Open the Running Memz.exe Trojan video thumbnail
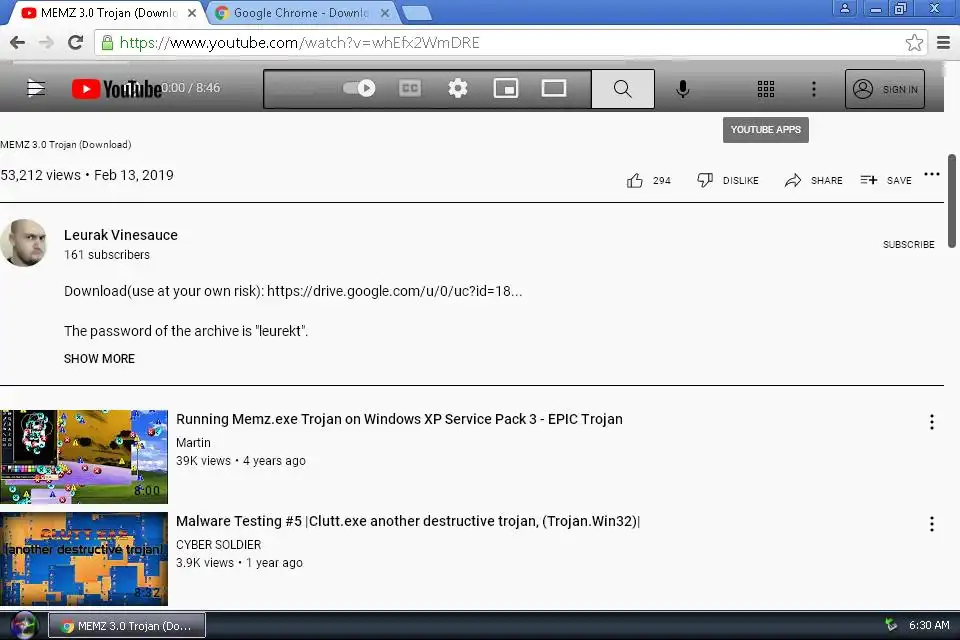The height and width of the screenshot is (640, 960). (84, 457)
